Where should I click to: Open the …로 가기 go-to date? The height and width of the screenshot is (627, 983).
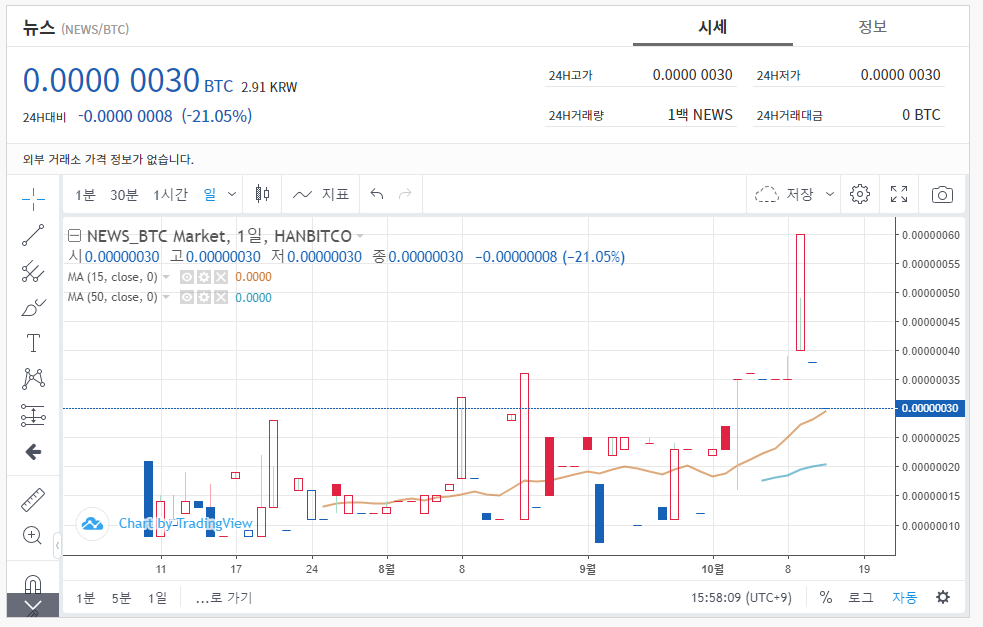(224, 598)
